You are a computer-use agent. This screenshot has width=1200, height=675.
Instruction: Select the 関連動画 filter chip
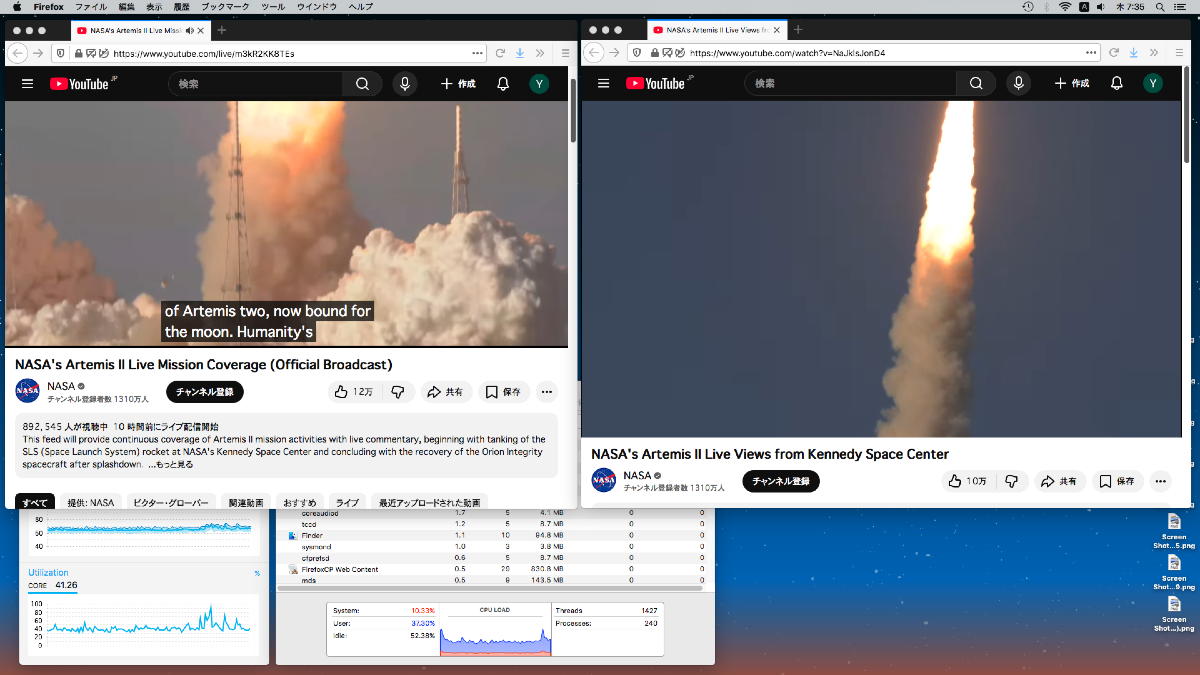pyautogui.click(x=246, y=502)
